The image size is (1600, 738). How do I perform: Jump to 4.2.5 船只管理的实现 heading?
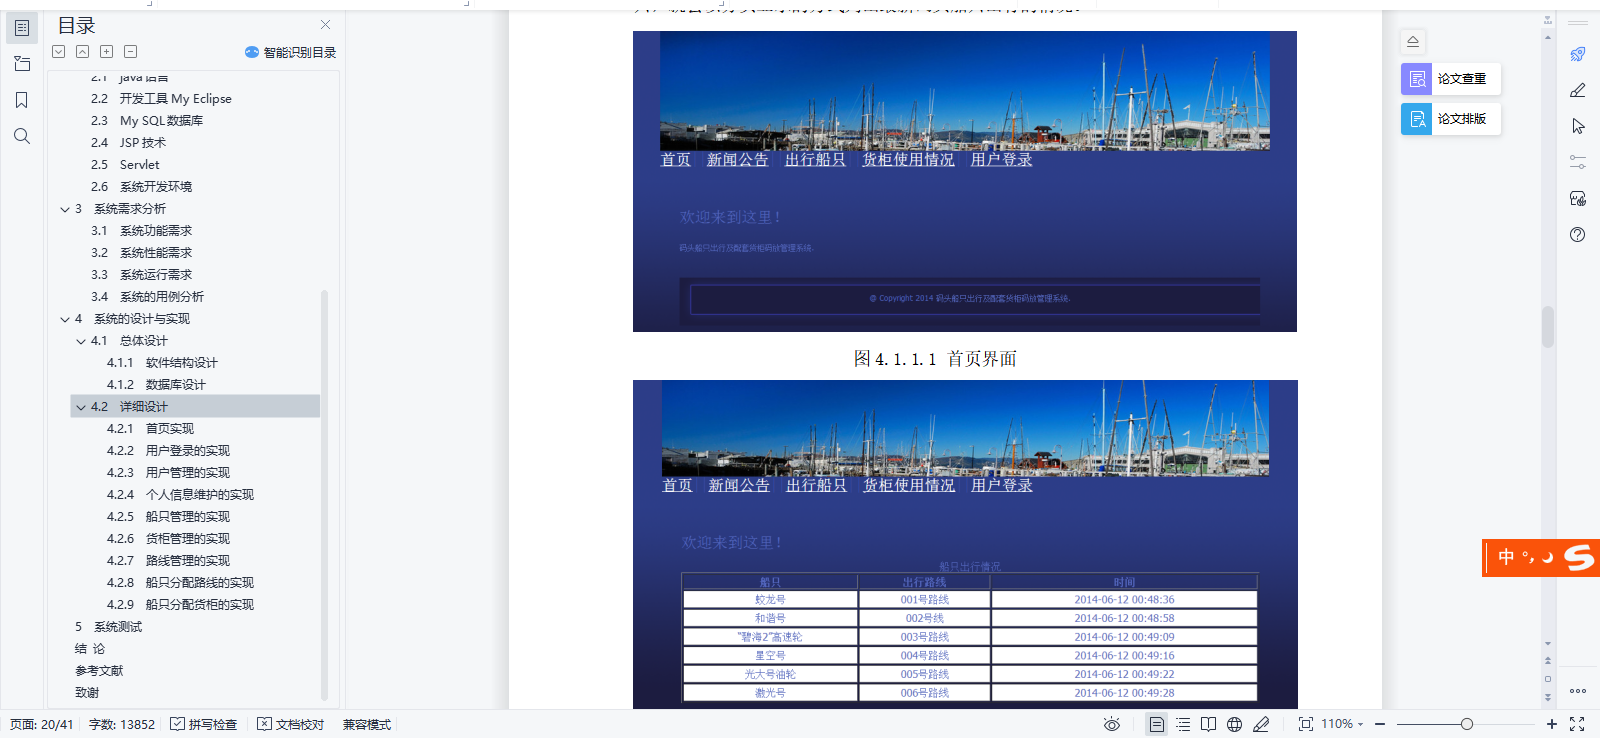(187, 517)
